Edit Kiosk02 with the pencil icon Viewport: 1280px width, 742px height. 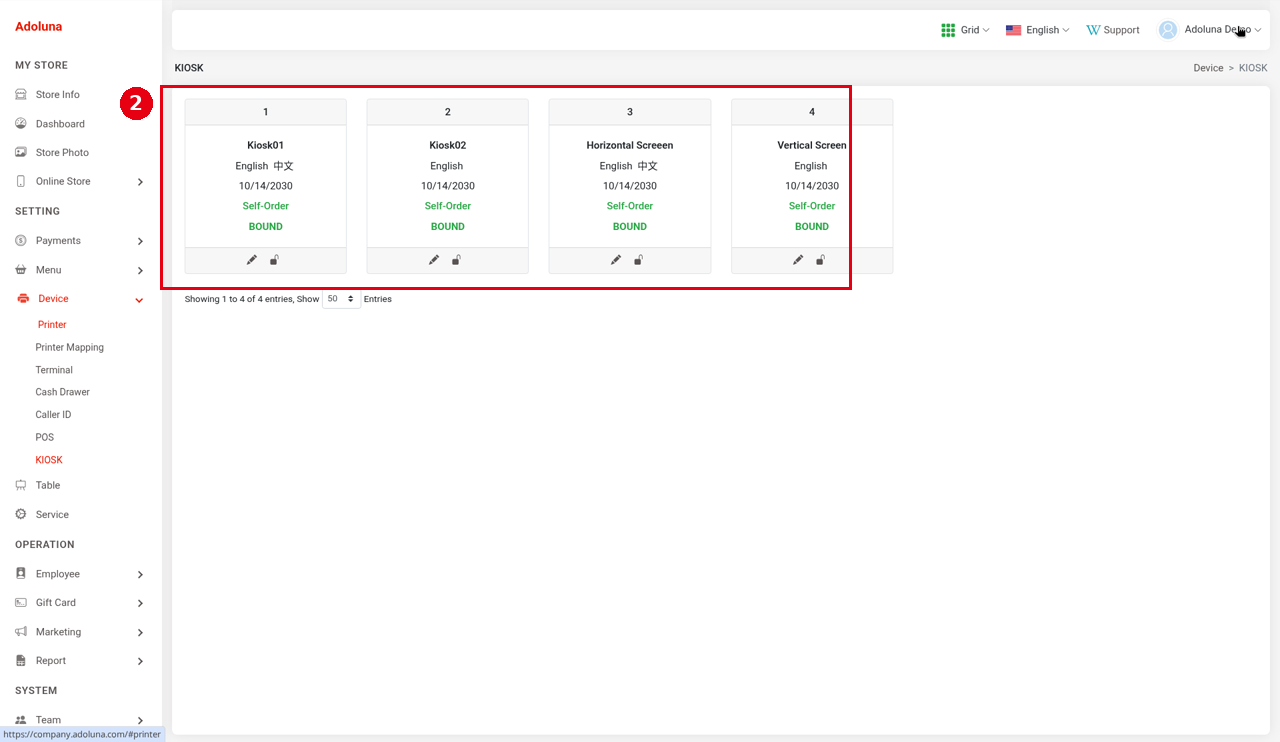(x=434, y=260)
